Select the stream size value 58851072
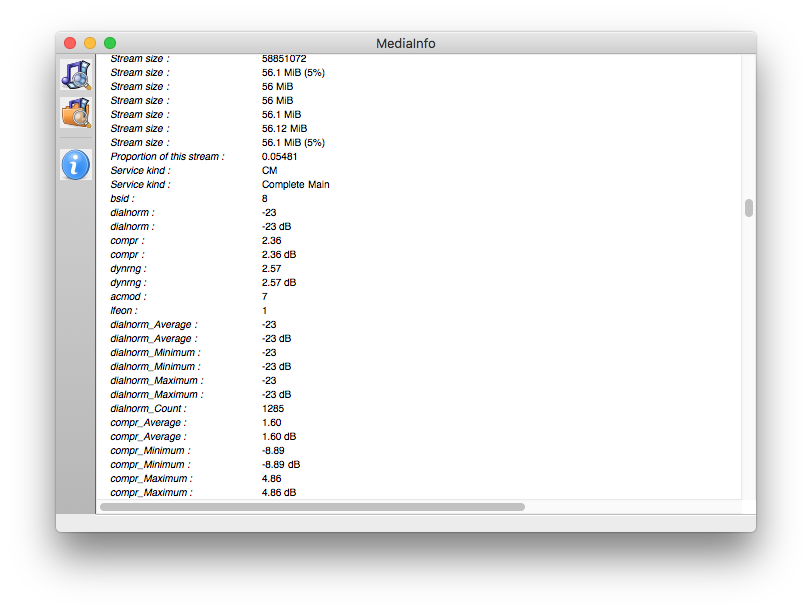Image resolution: width=812 pixels, height=612 pixels. point(284,59)
